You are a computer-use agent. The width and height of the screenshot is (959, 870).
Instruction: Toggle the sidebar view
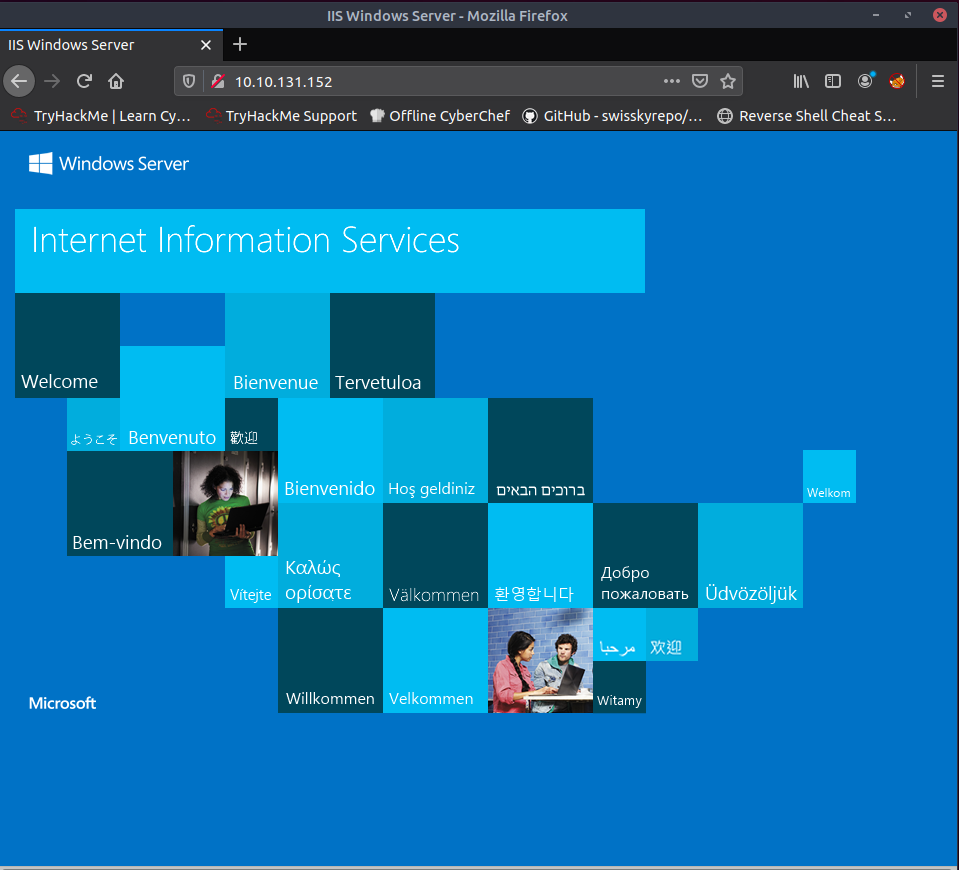833,81
